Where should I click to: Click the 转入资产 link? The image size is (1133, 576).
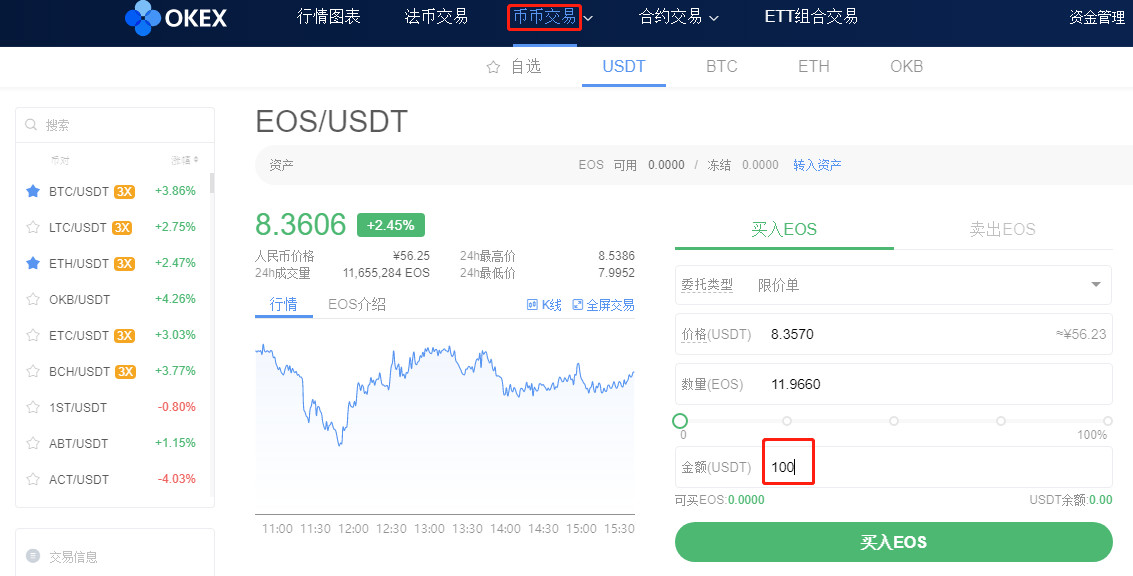click(x=817, y=165)
